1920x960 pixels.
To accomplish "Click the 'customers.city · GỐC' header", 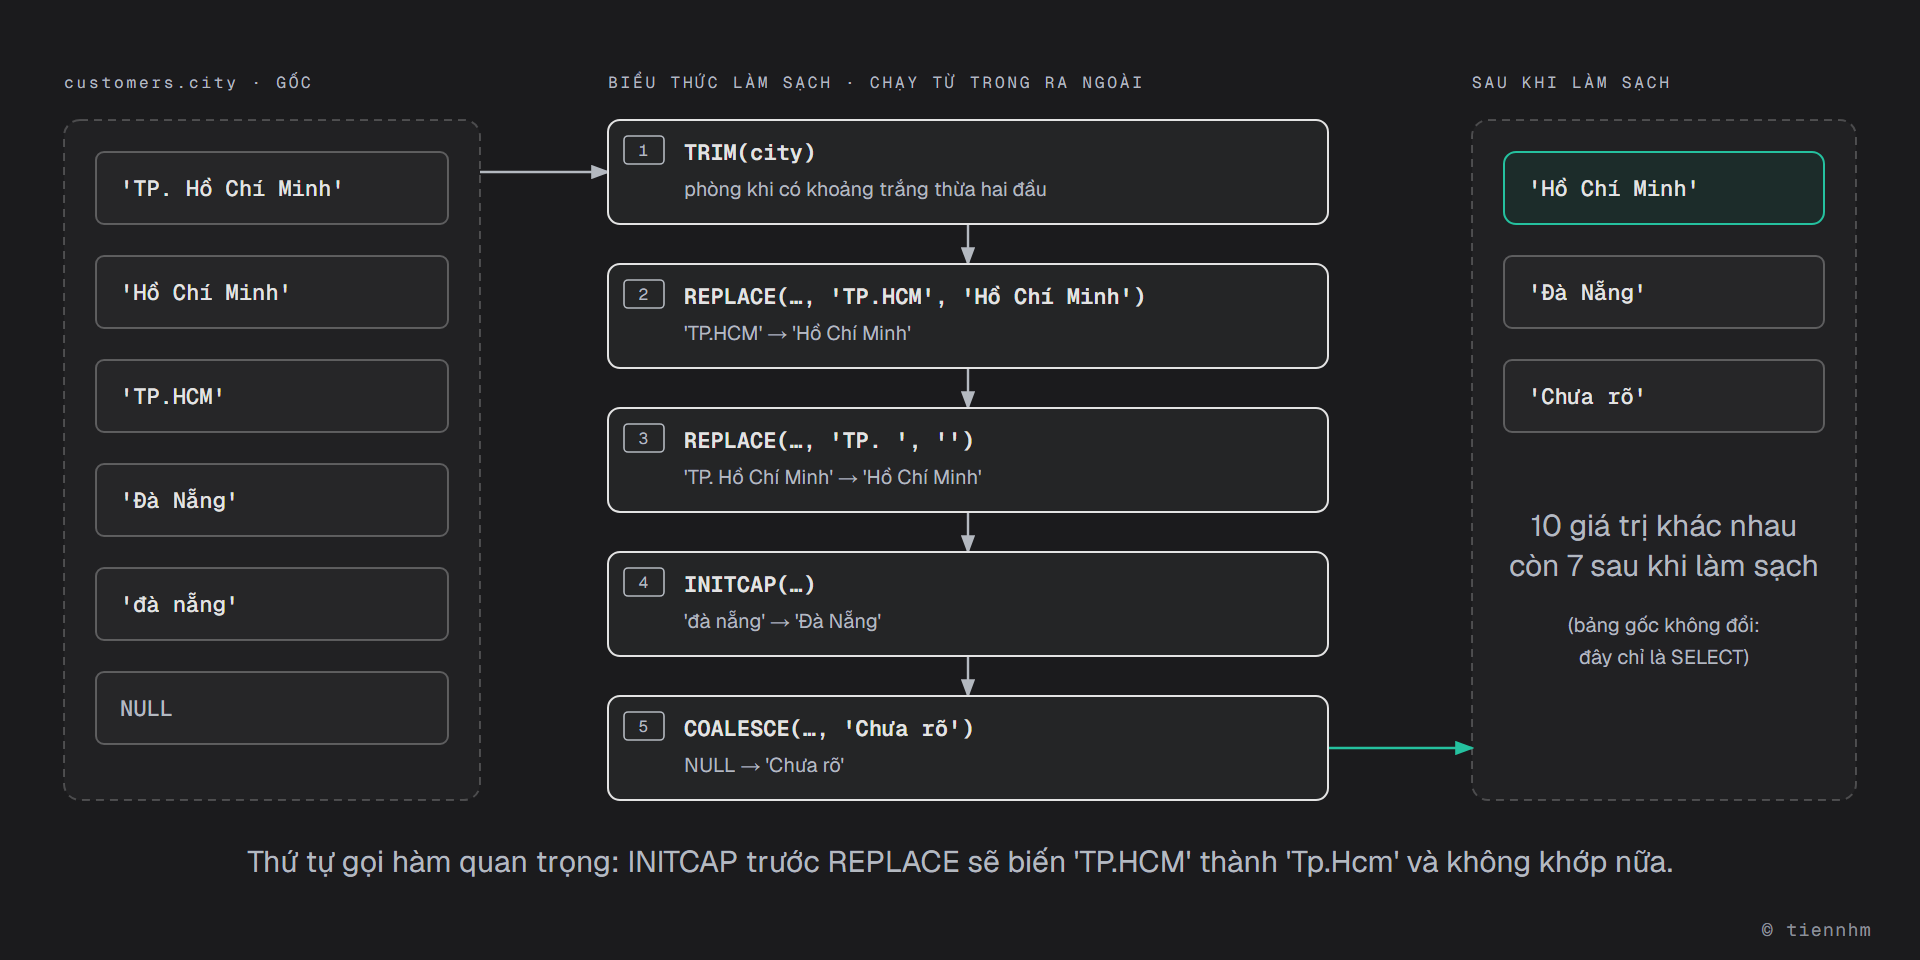I will pyautogui.click(x=188, y=82).
